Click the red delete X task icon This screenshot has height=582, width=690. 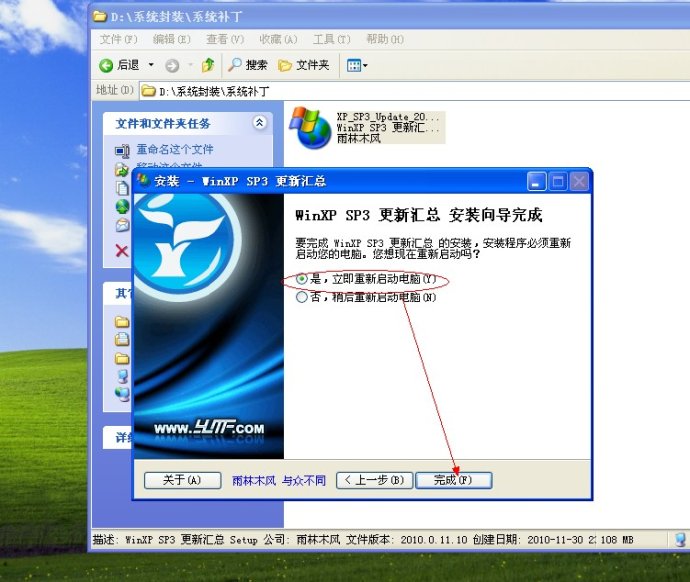point(122,251)
